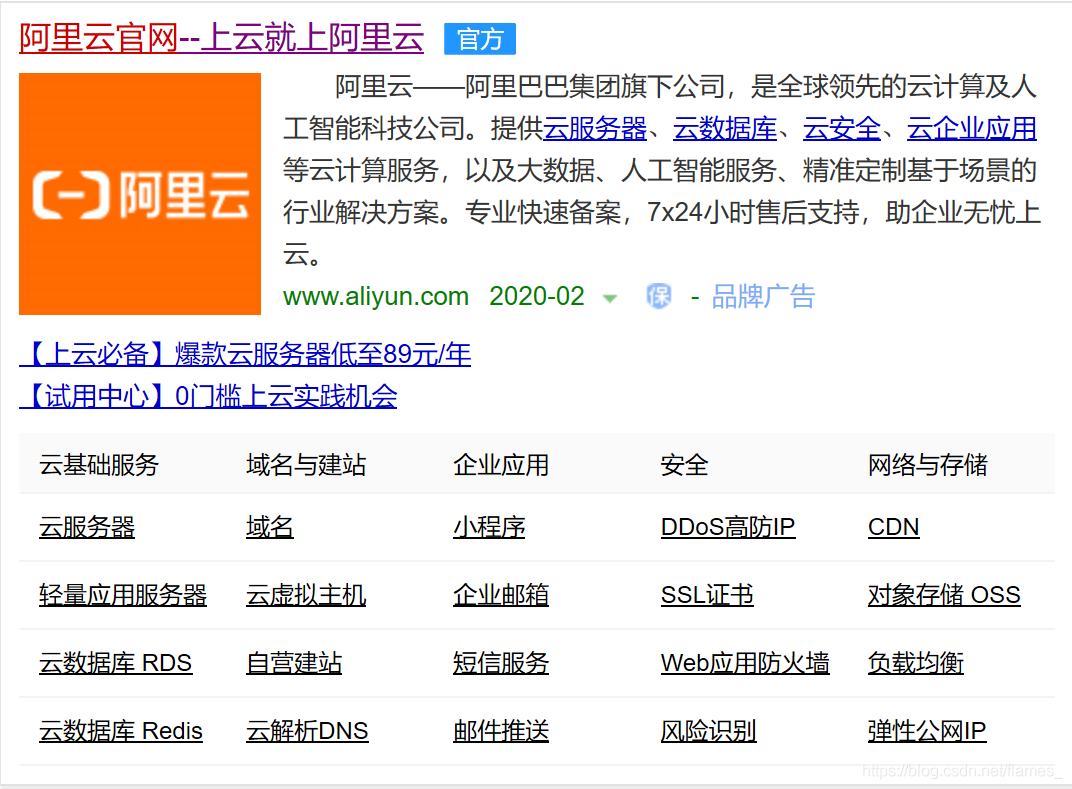Visit the www.aliyun.com green URL
The image size is (1072, 789).
[x=376, y=297]
